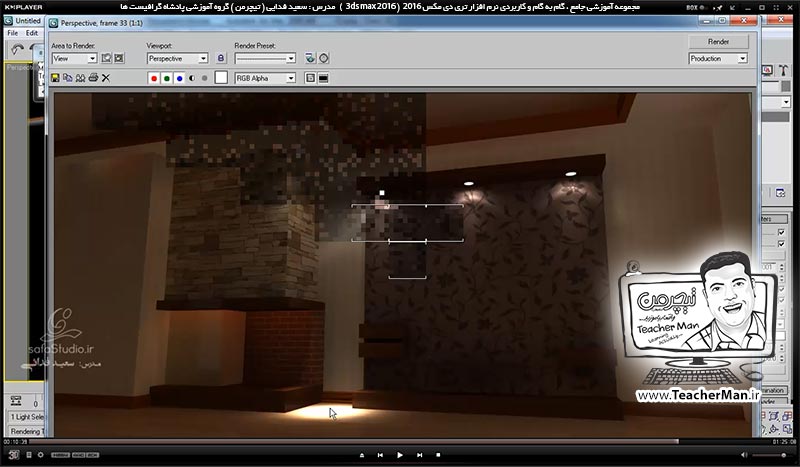This screenshot has width=800, height=467.
Task: Adjust the KMPlayer volume slider
Action: (770, 455)
